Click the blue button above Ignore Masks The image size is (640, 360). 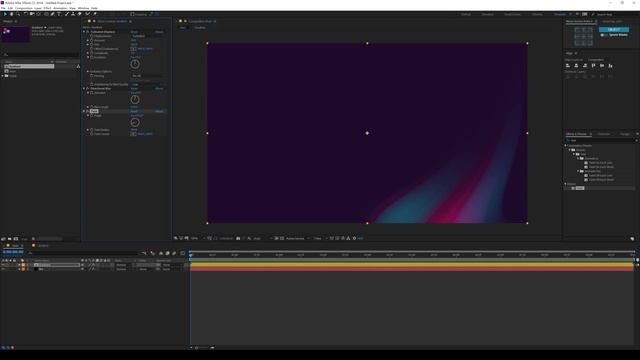tap(614, 30)
